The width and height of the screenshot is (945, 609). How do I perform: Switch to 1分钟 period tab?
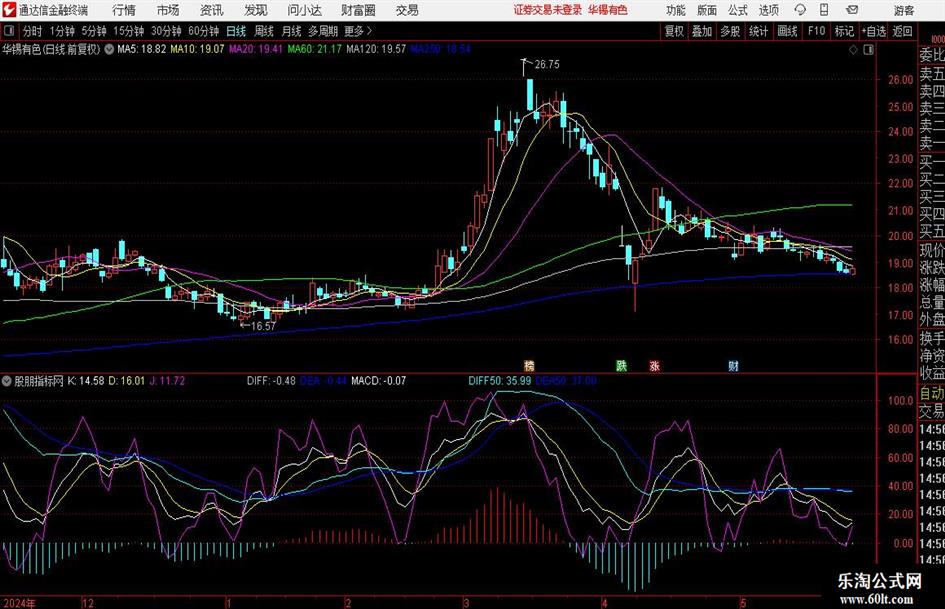click(x=61, y=31)
